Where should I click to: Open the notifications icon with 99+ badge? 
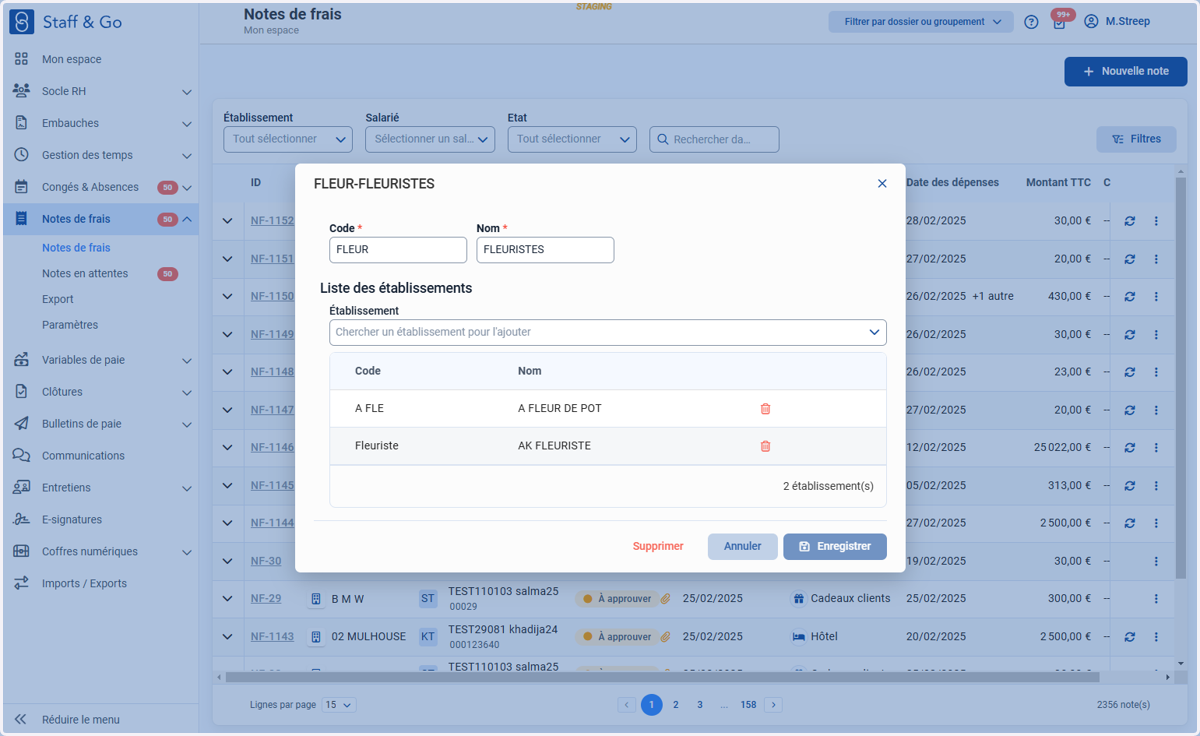1059,21
